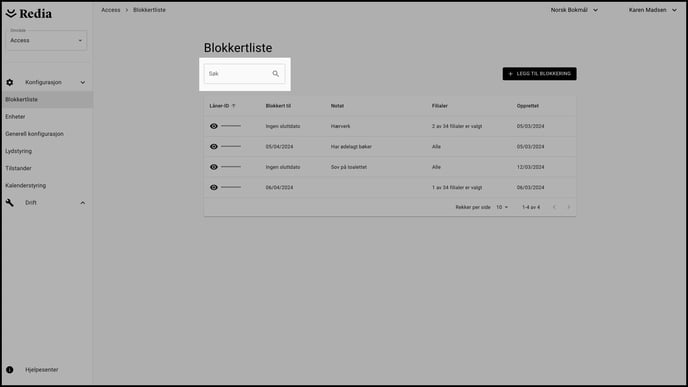The image size is (688, 387).
Task: Click the 12/03/2024 created date
Action: 530,167
